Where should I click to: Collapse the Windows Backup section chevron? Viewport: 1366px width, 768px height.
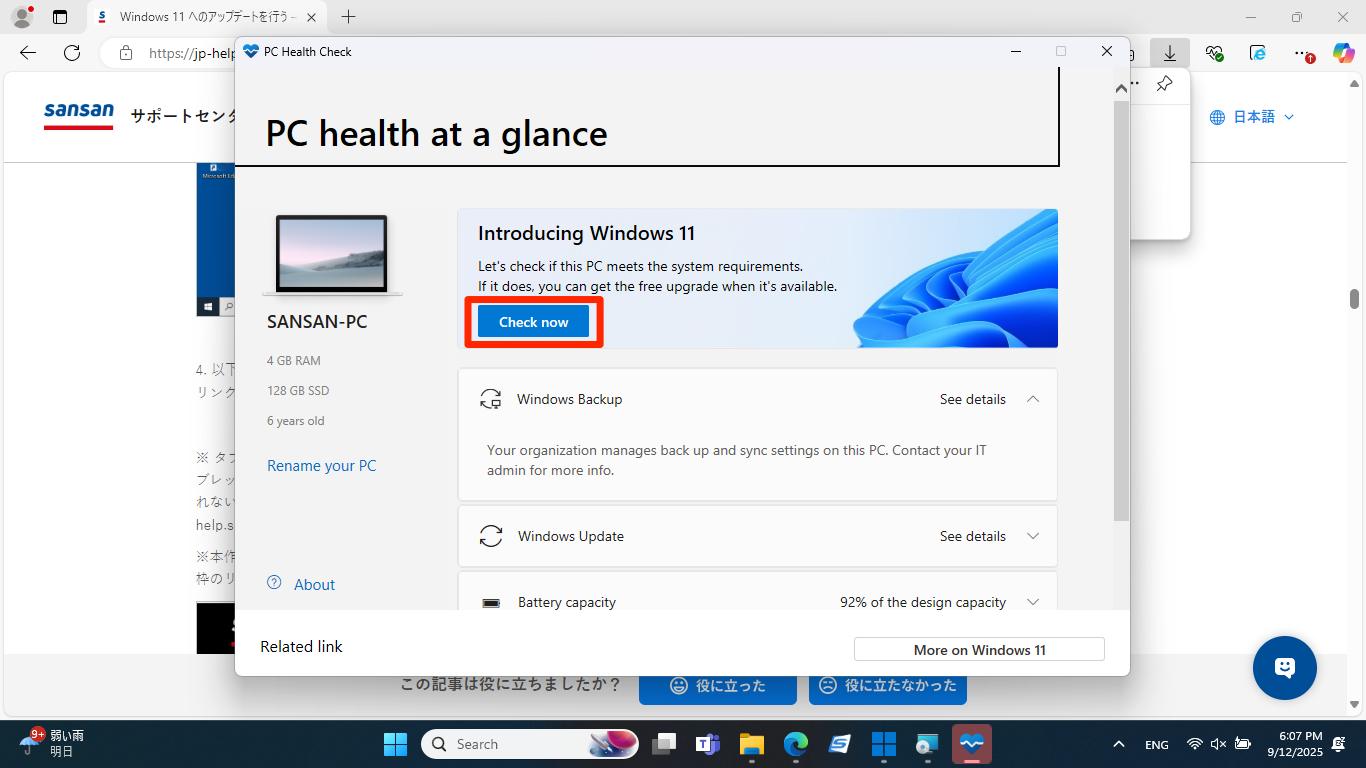click(1033, 399)
